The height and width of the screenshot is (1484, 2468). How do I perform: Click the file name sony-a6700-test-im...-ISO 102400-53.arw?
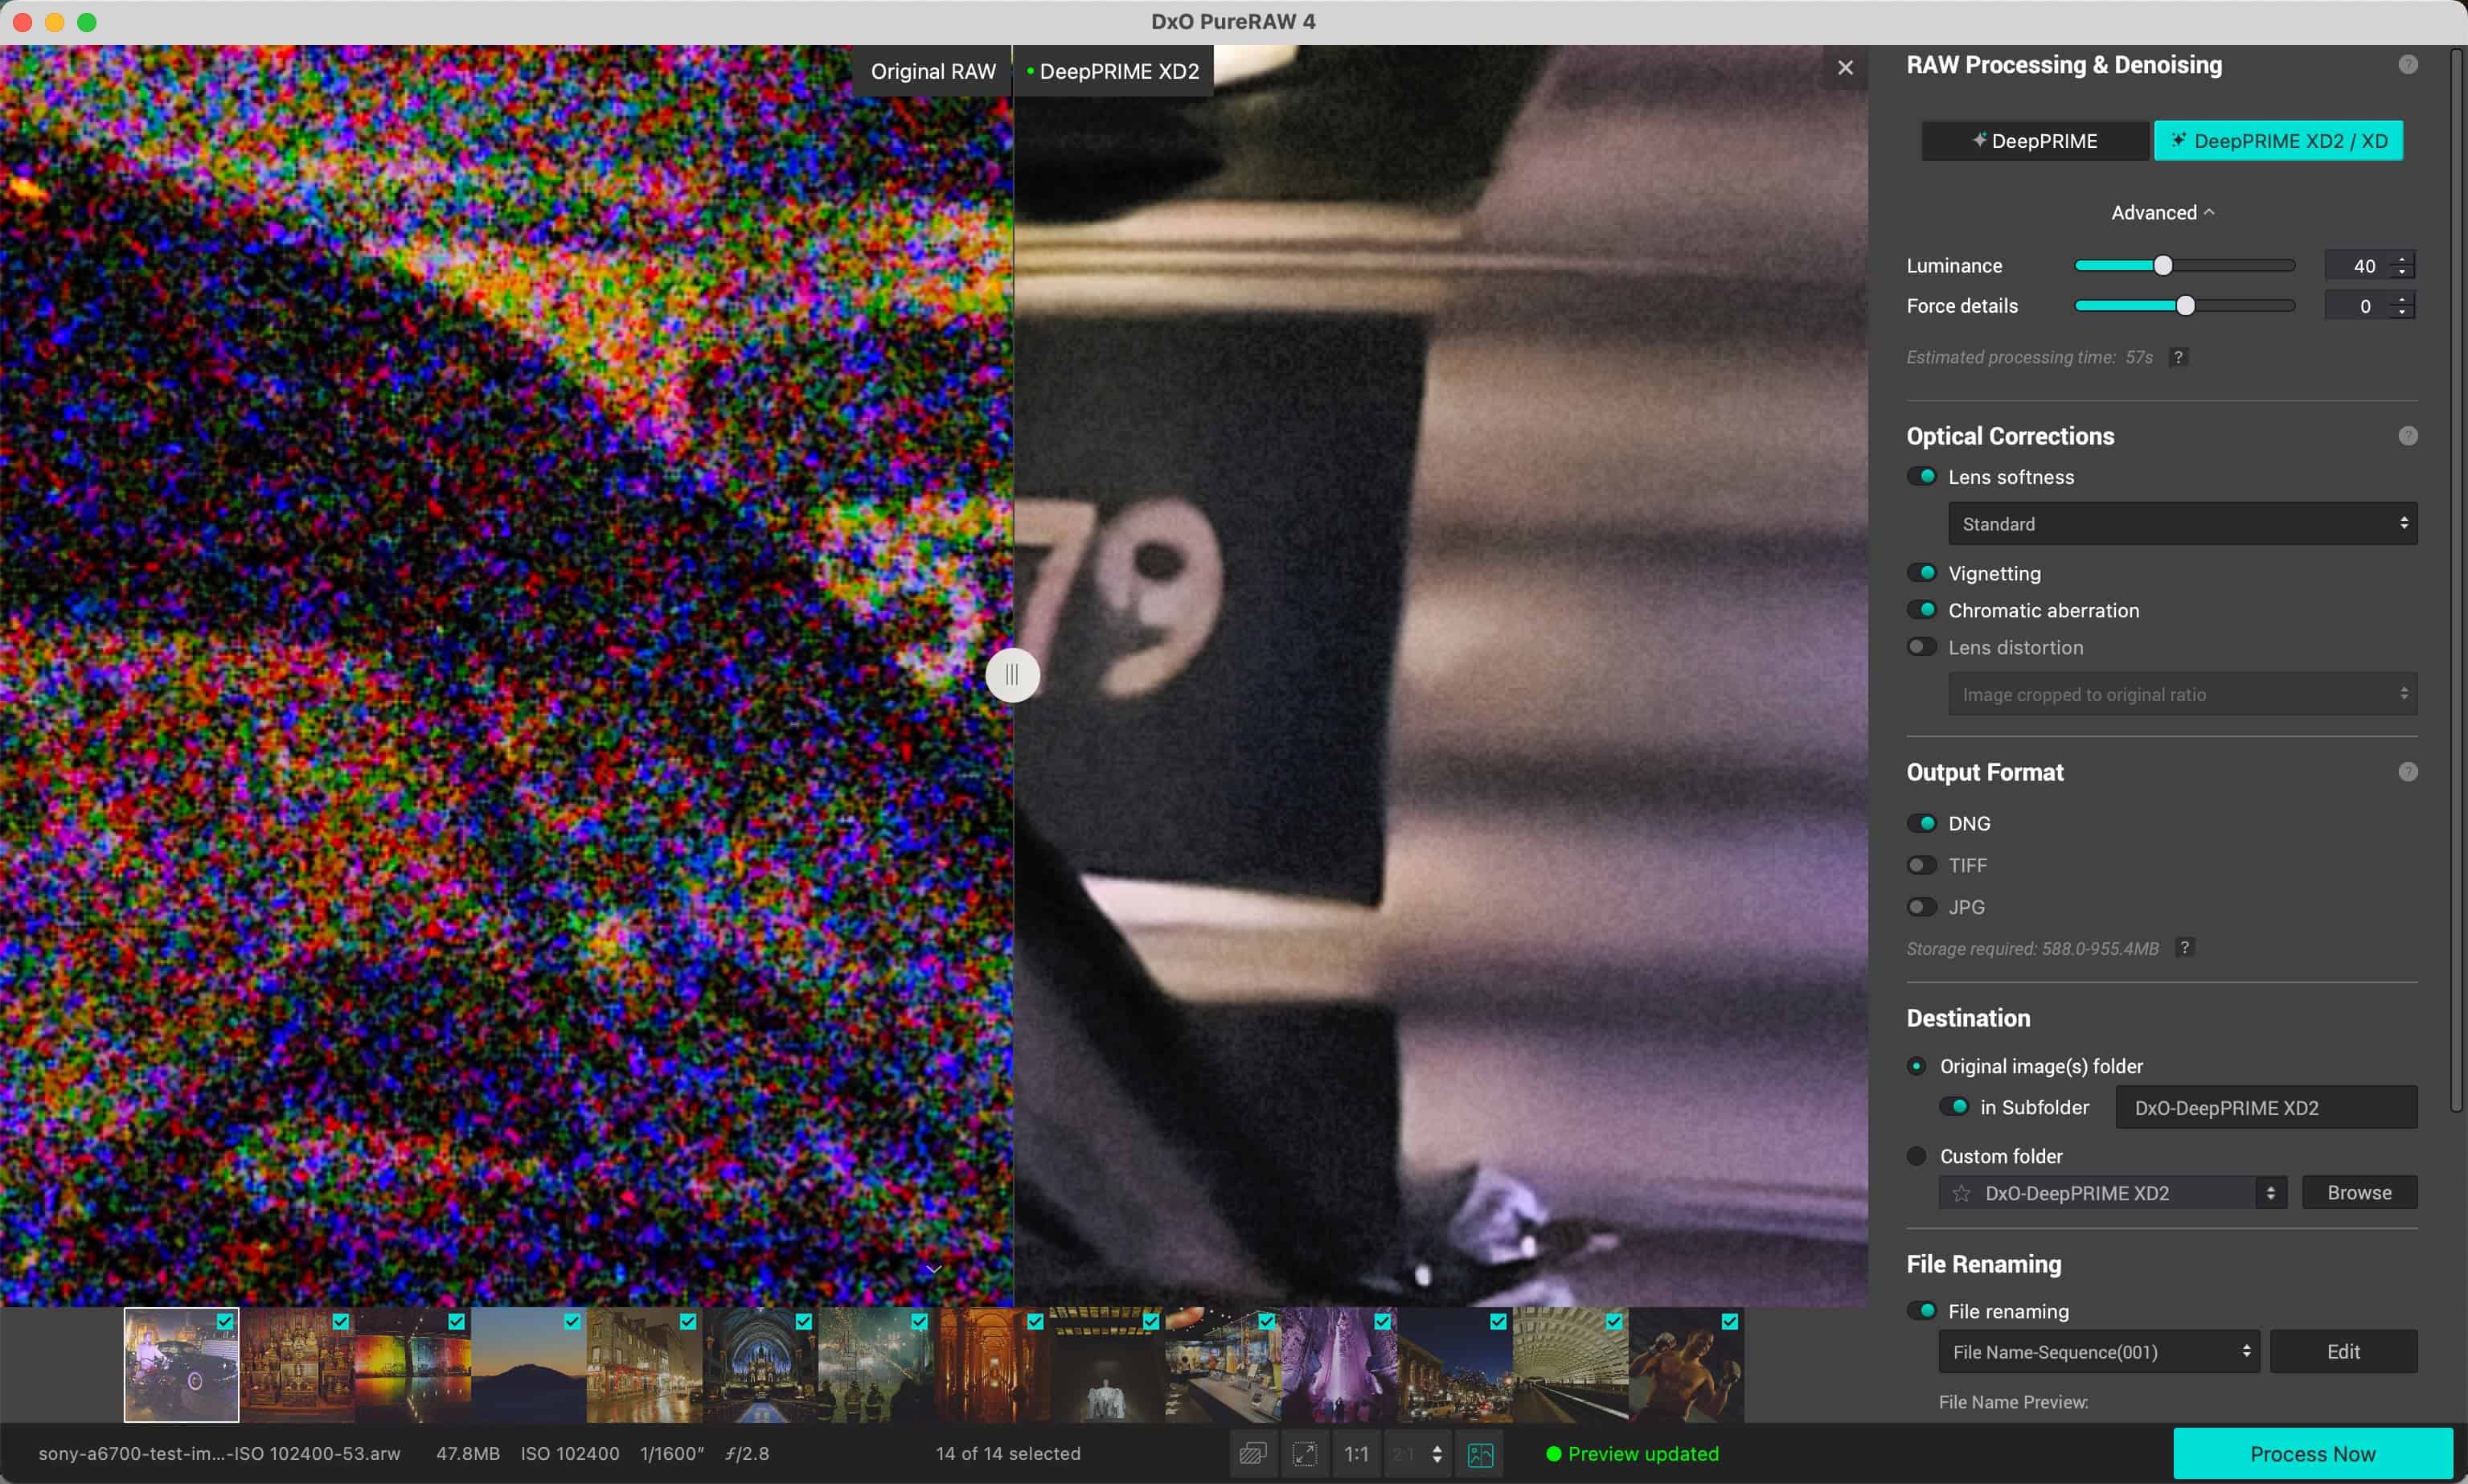pos(219,1453)
